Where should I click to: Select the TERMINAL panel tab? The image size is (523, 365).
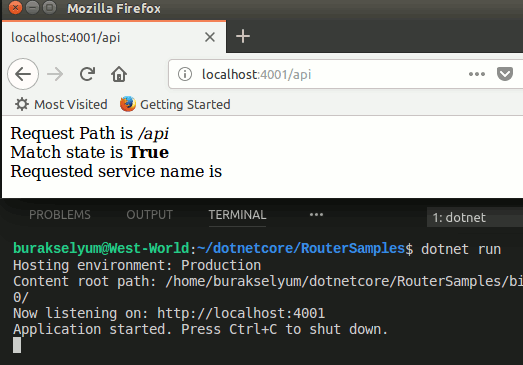coord(237,215)
